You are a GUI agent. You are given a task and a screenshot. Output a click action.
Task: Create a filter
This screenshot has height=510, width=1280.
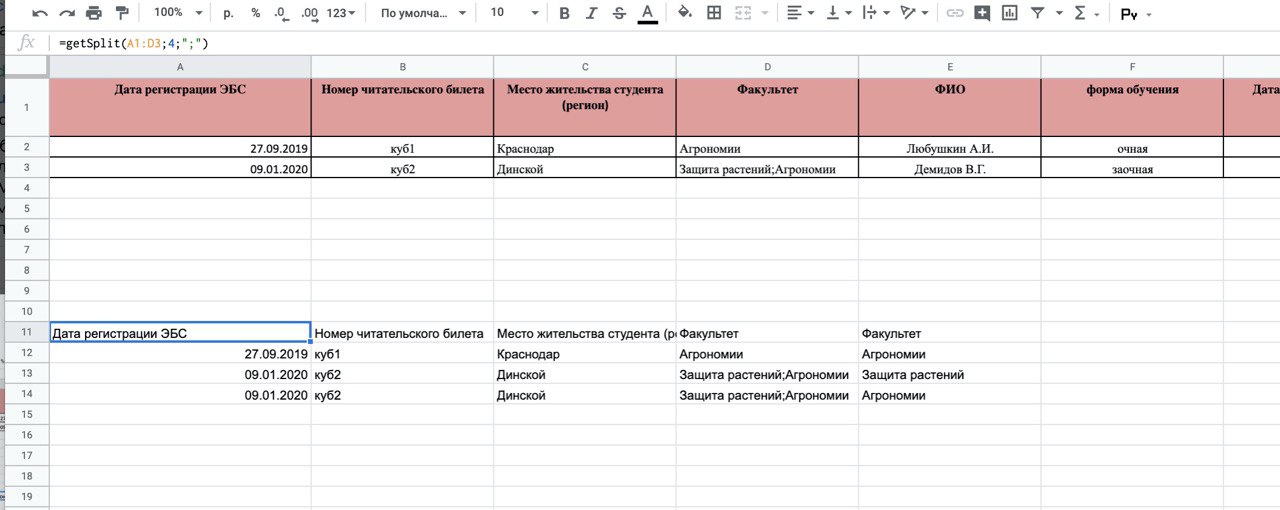1037,13
